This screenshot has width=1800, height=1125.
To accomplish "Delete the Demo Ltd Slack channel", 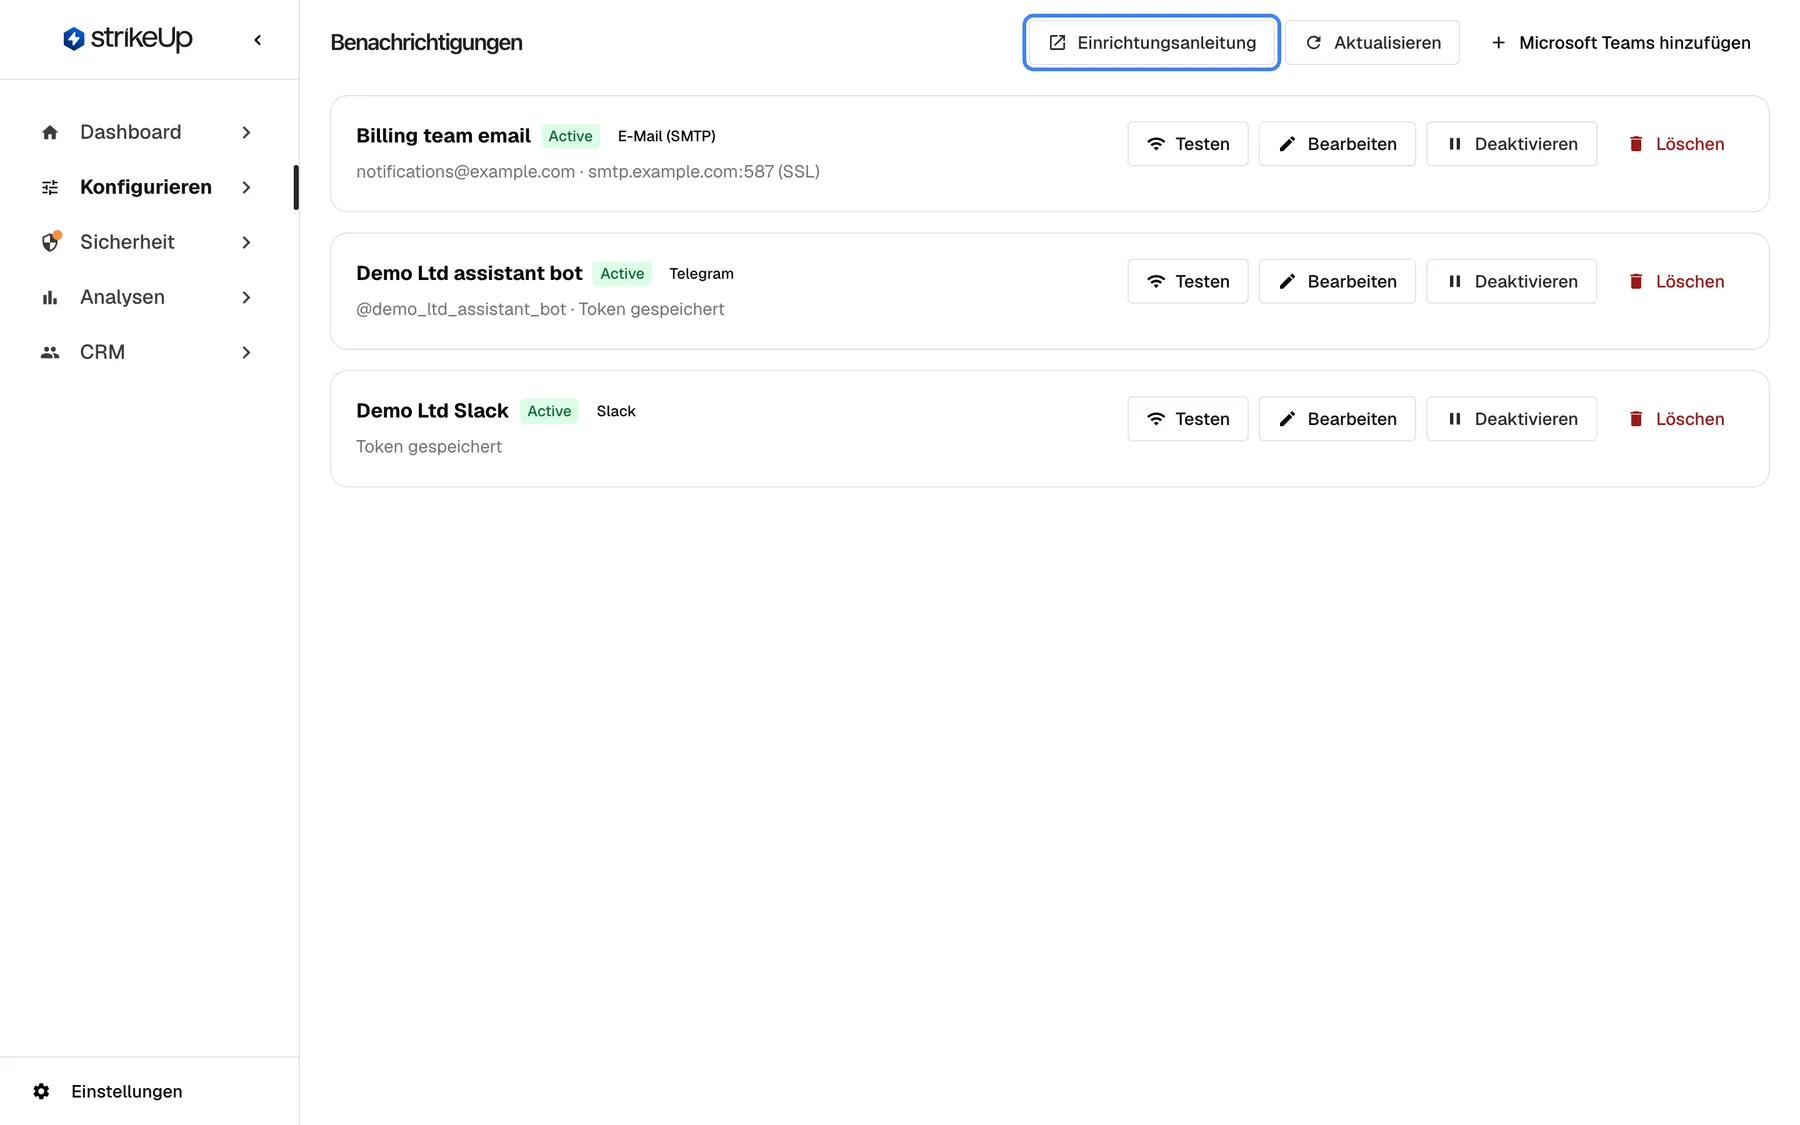I will tap(1676, 419).
